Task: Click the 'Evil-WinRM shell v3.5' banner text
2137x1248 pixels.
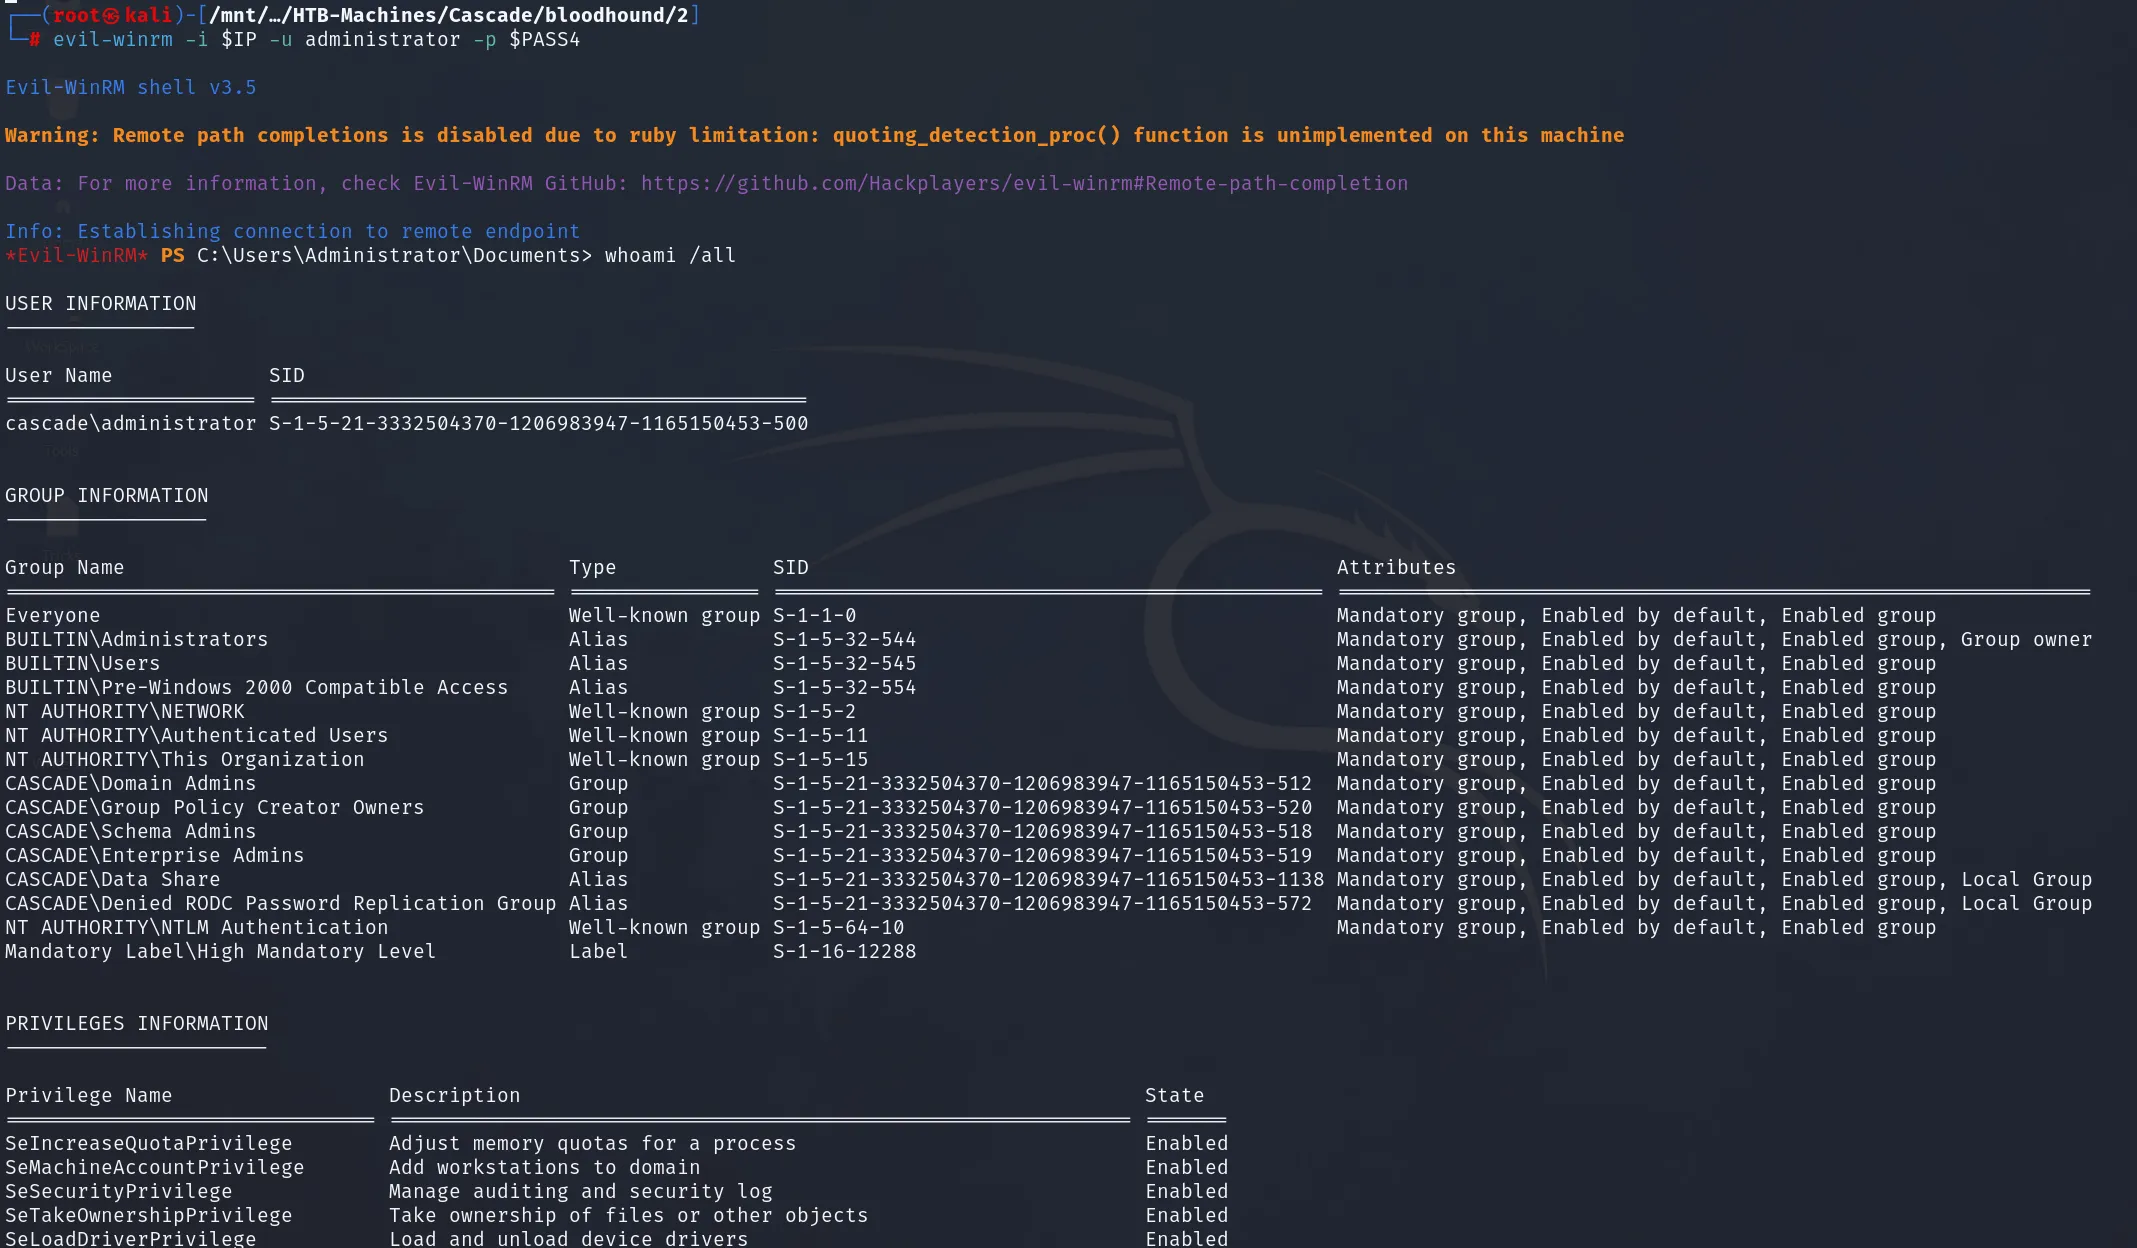Action: coord(131,87)
